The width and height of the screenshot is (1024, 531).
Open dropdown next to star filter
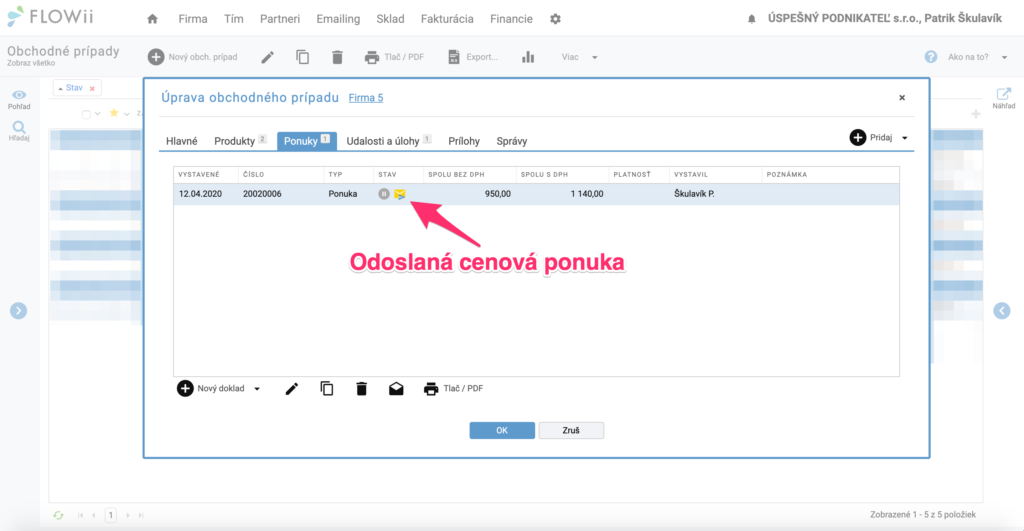[127, 114]
